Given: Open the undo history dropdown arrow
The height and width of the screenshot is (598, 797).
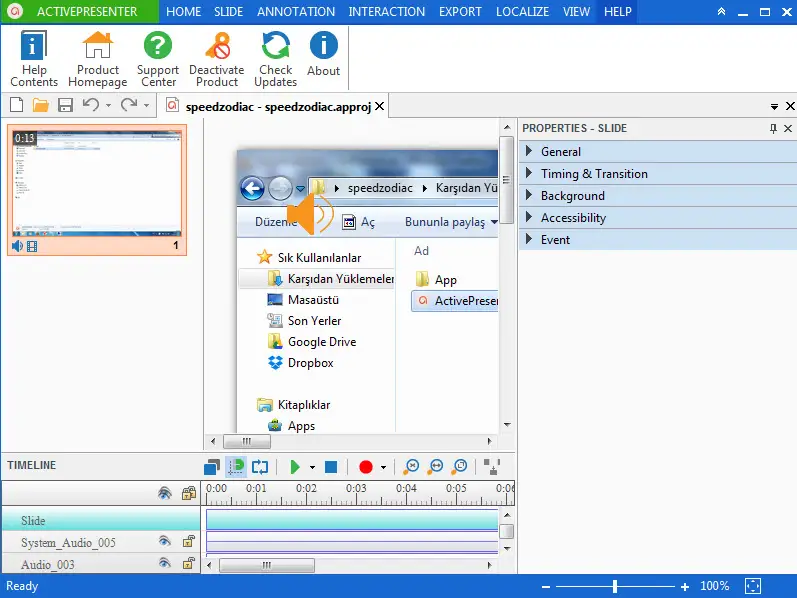Looking at the screenshot, I should [108, 106].
